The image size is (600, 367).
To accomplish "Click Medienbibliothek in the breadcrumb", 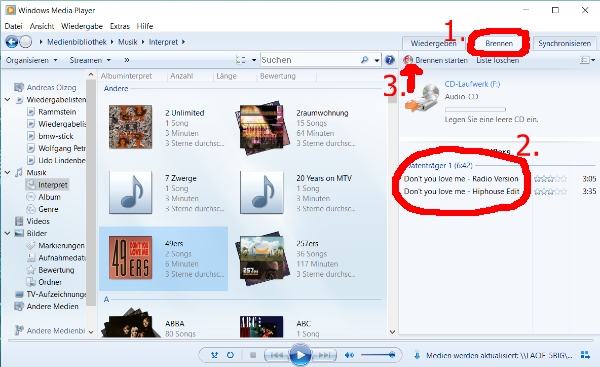I will [x=77, y=42].
